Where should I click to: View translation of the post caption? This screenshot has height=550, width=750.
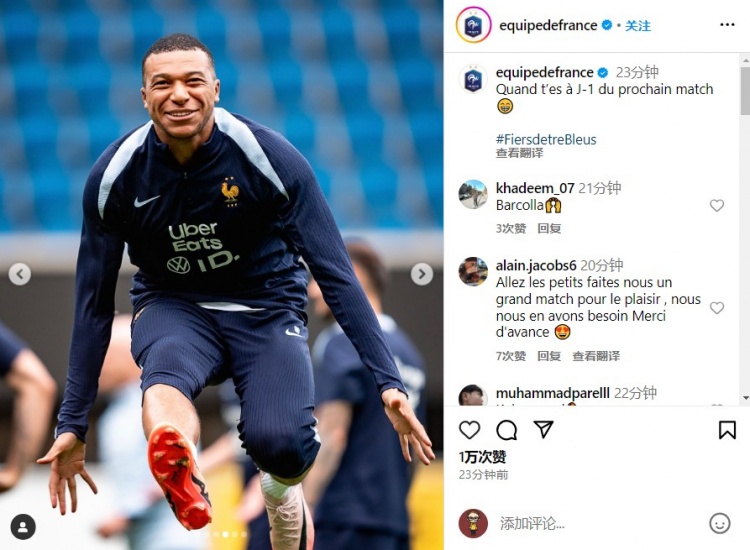(519, 153)
